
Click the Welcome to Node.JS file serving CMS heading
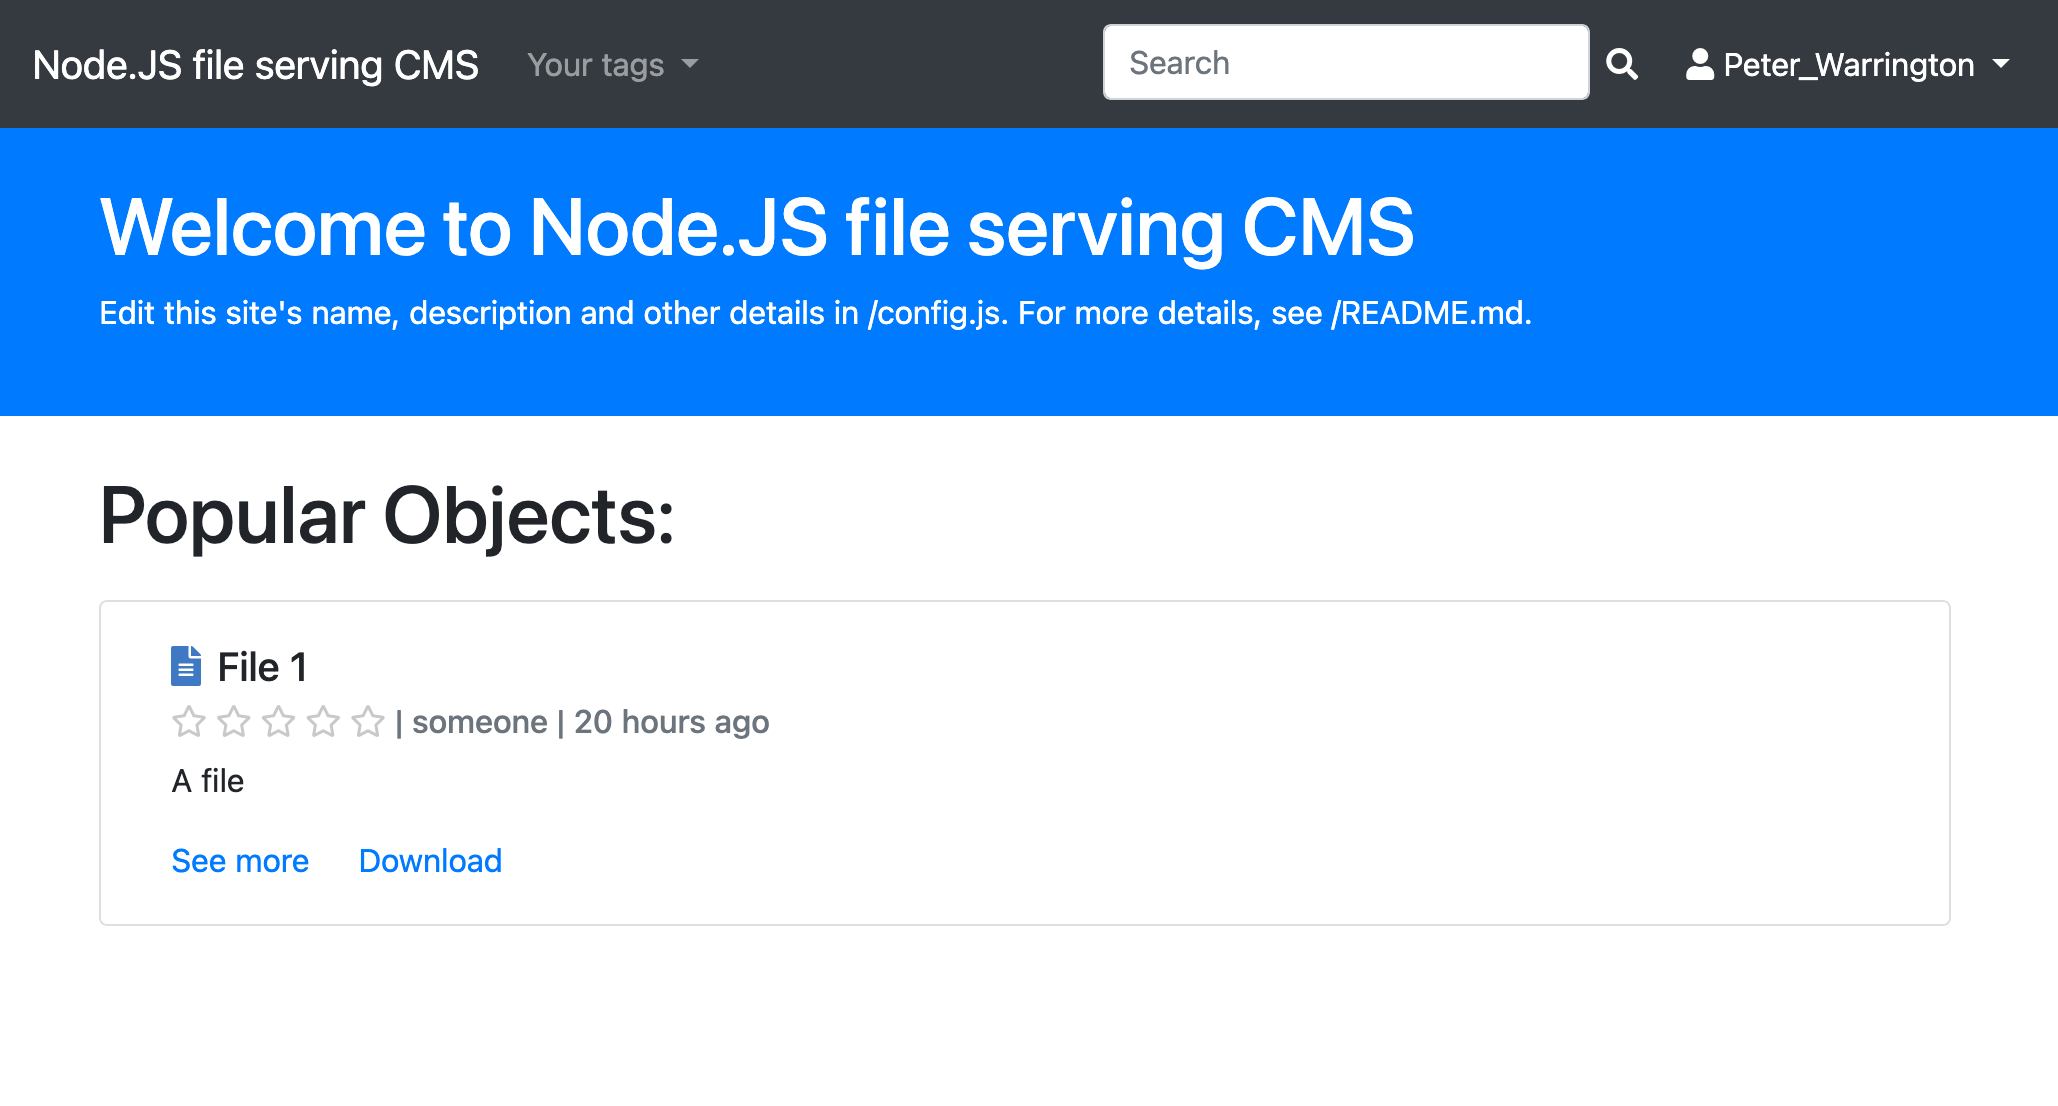pos(757,228)
